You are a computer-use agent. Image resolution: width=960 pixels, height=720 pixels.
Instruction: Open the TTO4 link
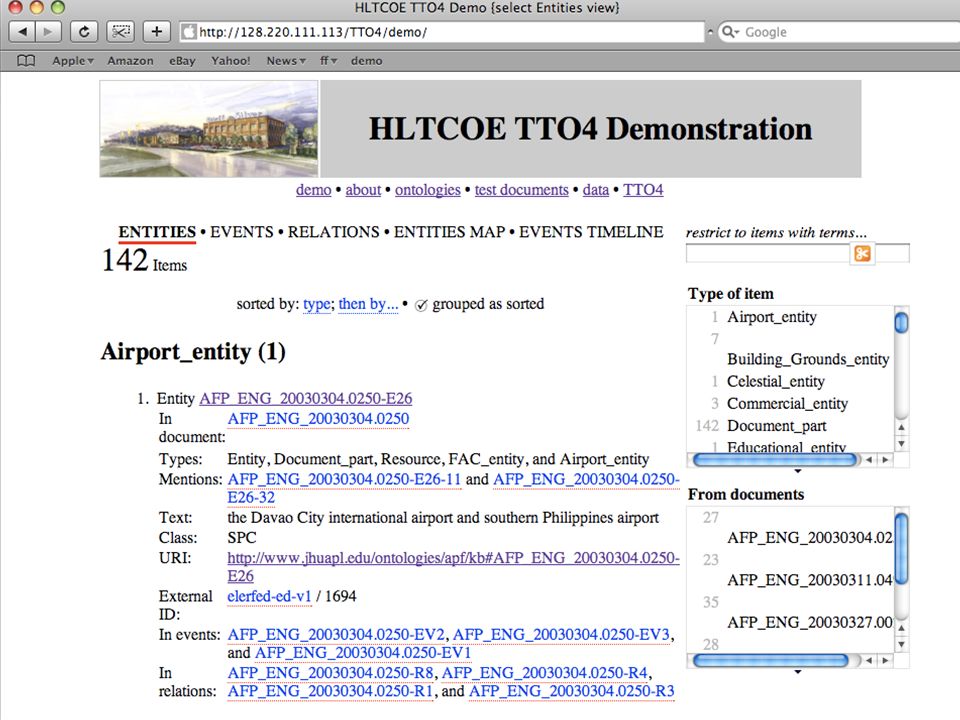tap(643, 190)
